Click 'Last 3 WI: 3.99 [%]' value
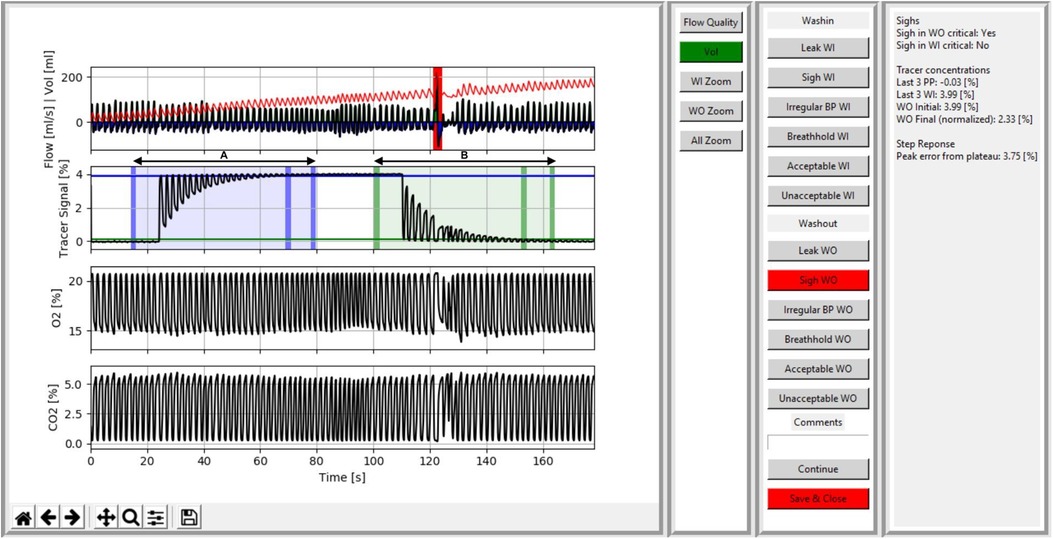 [x=937, y=94]
